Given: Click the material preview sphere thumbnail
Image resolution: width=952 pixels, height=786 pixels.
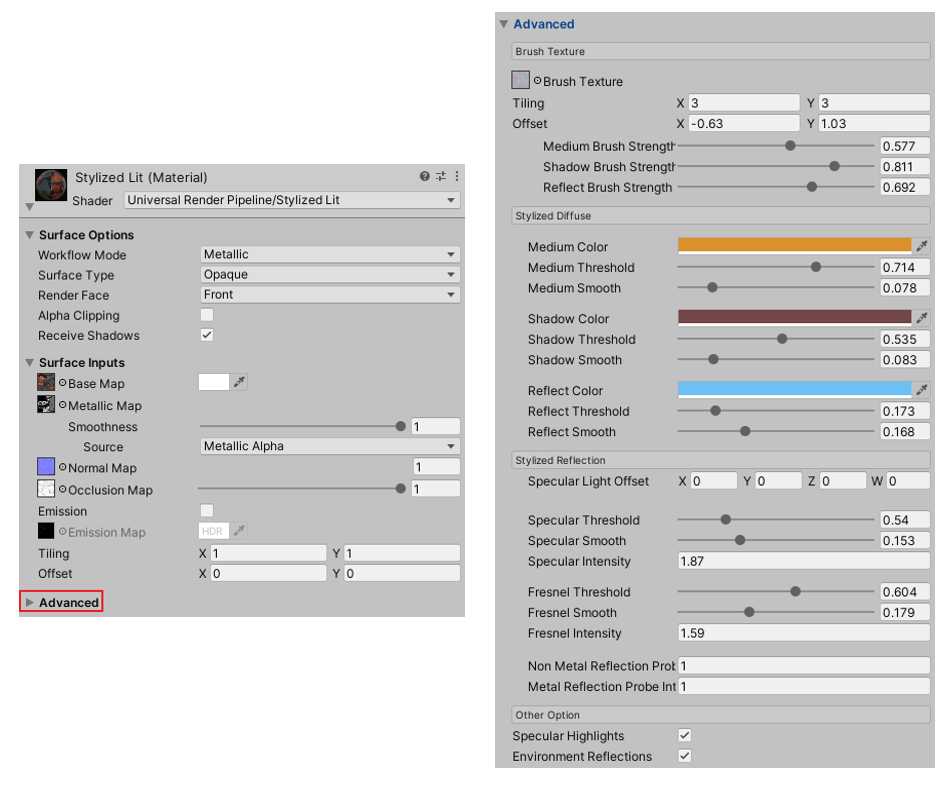Looking at the screenshot, I should click(51, 185).
